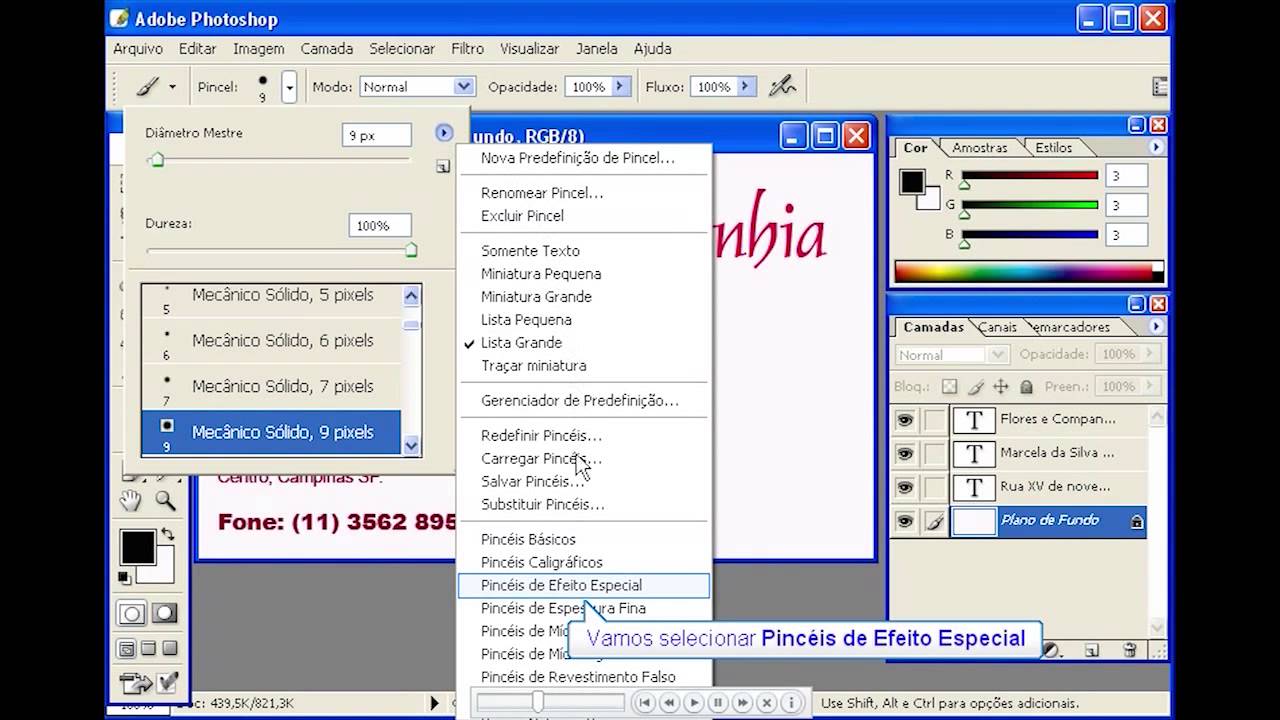Open the Camada menu
The height and width of the screenshot is (720, 1280).
point(327,48)
